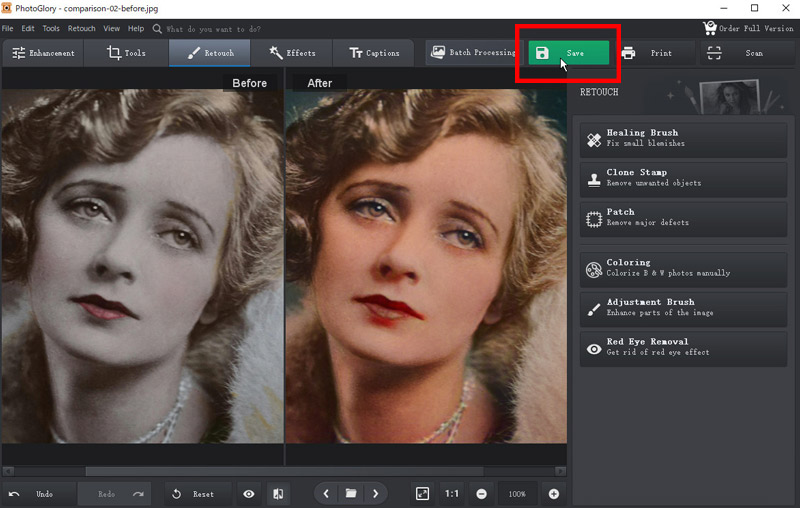Image resolution: width=800 pixels, height=508 pixels.
Task: Set zoom to 1:1 scale
Action: click(x=452, y=494)
